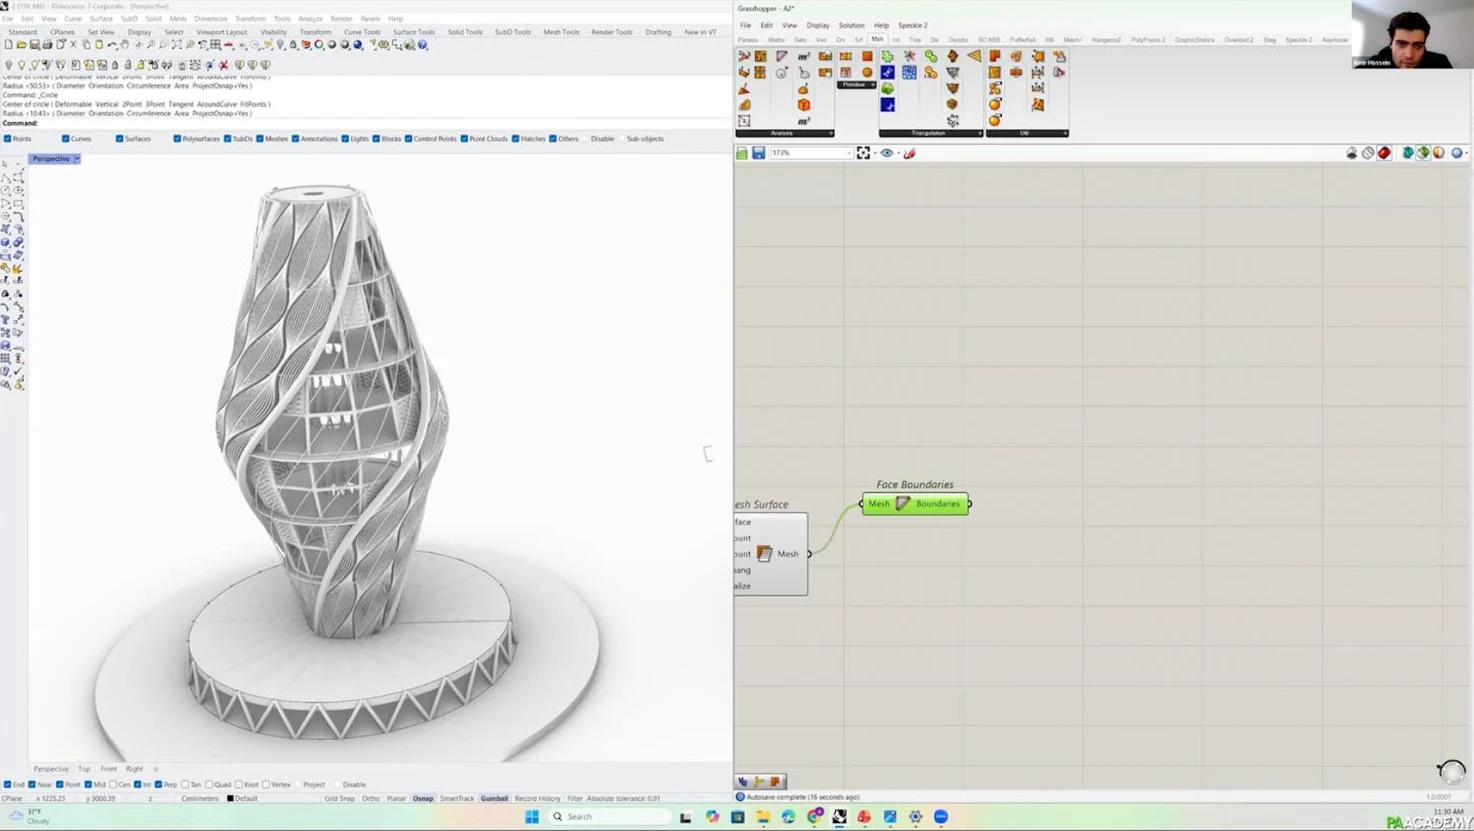
Task: Click the zoom extents icon in Grasshopper canvas toolbar
Action: pos(863,153)
